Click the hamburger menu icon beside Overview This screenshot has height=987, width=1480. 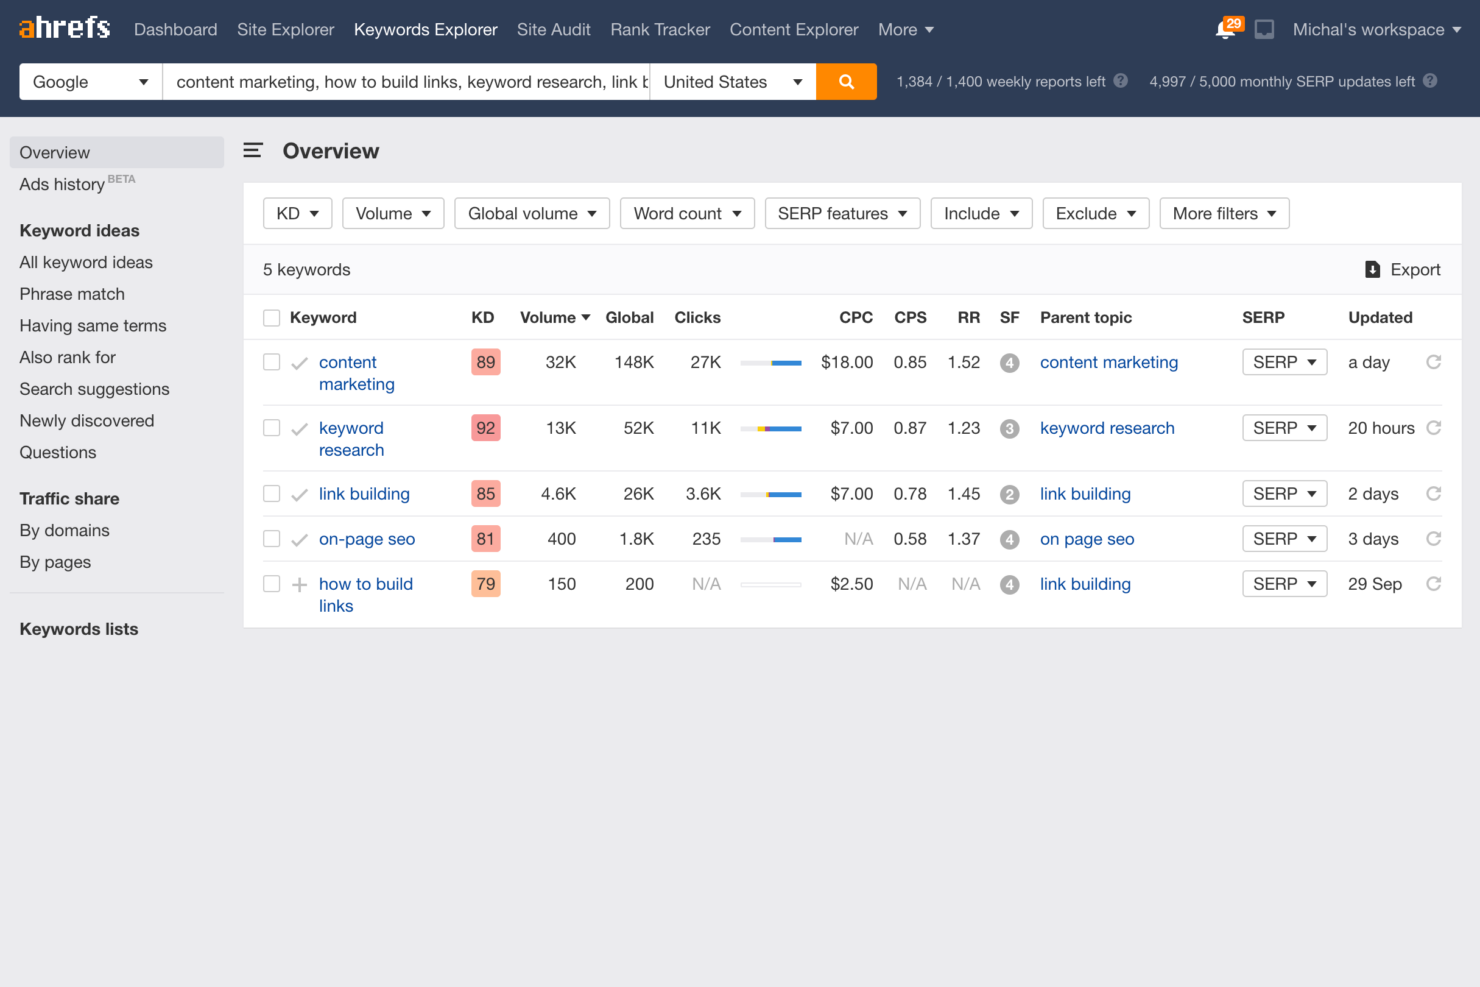coord(253,151)
